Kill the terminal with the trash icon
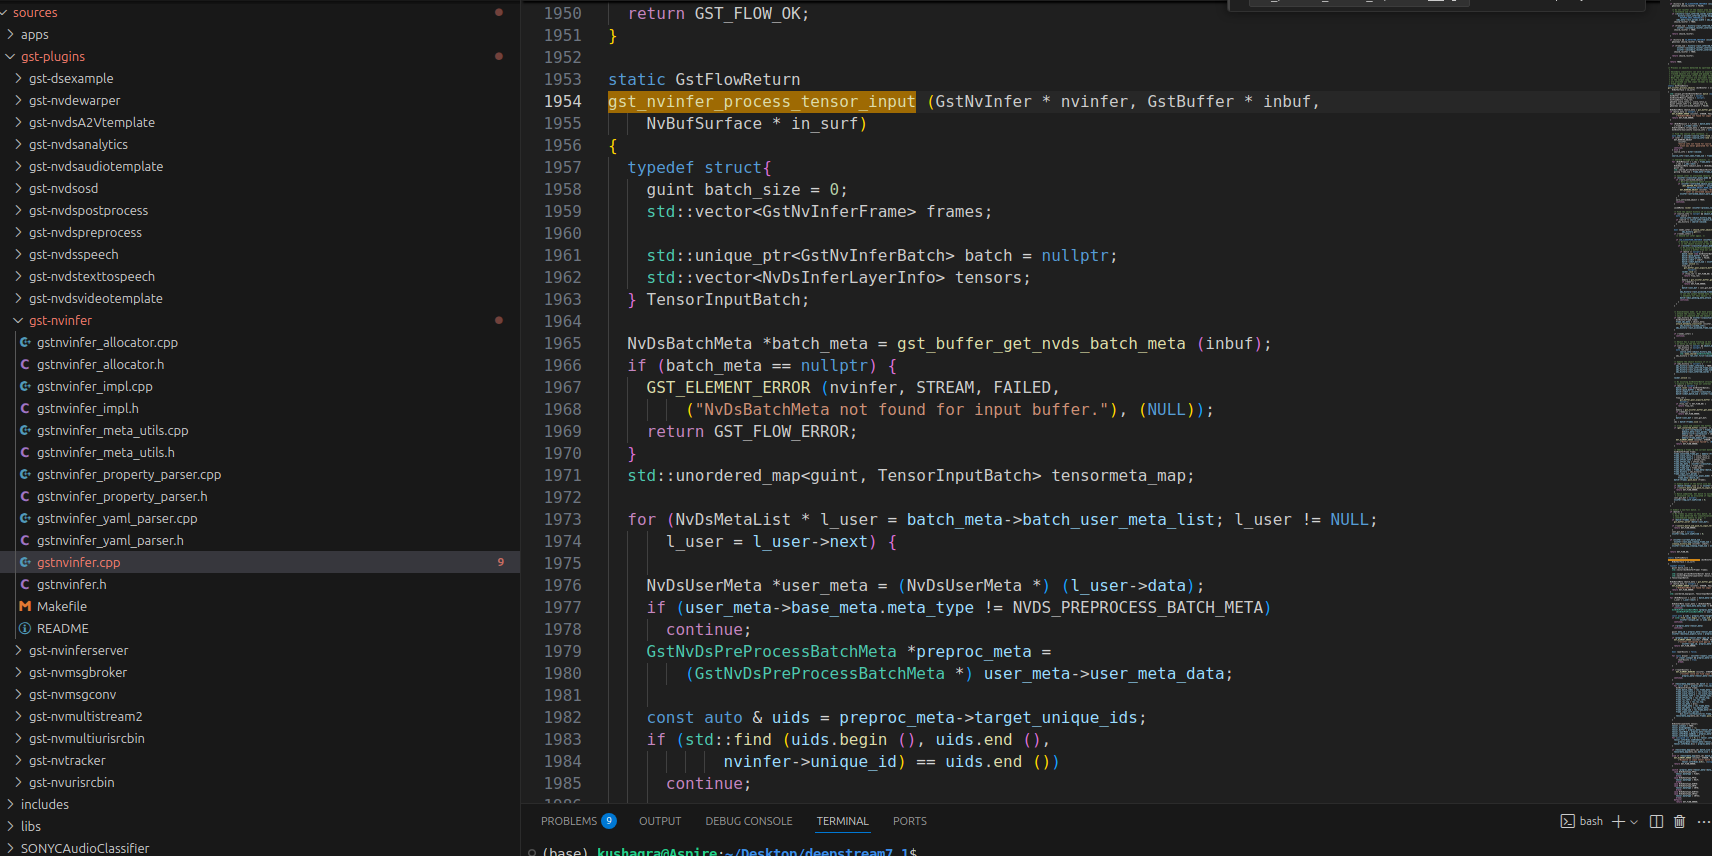Screen dimensions: 1712x856 [1680, 821]
